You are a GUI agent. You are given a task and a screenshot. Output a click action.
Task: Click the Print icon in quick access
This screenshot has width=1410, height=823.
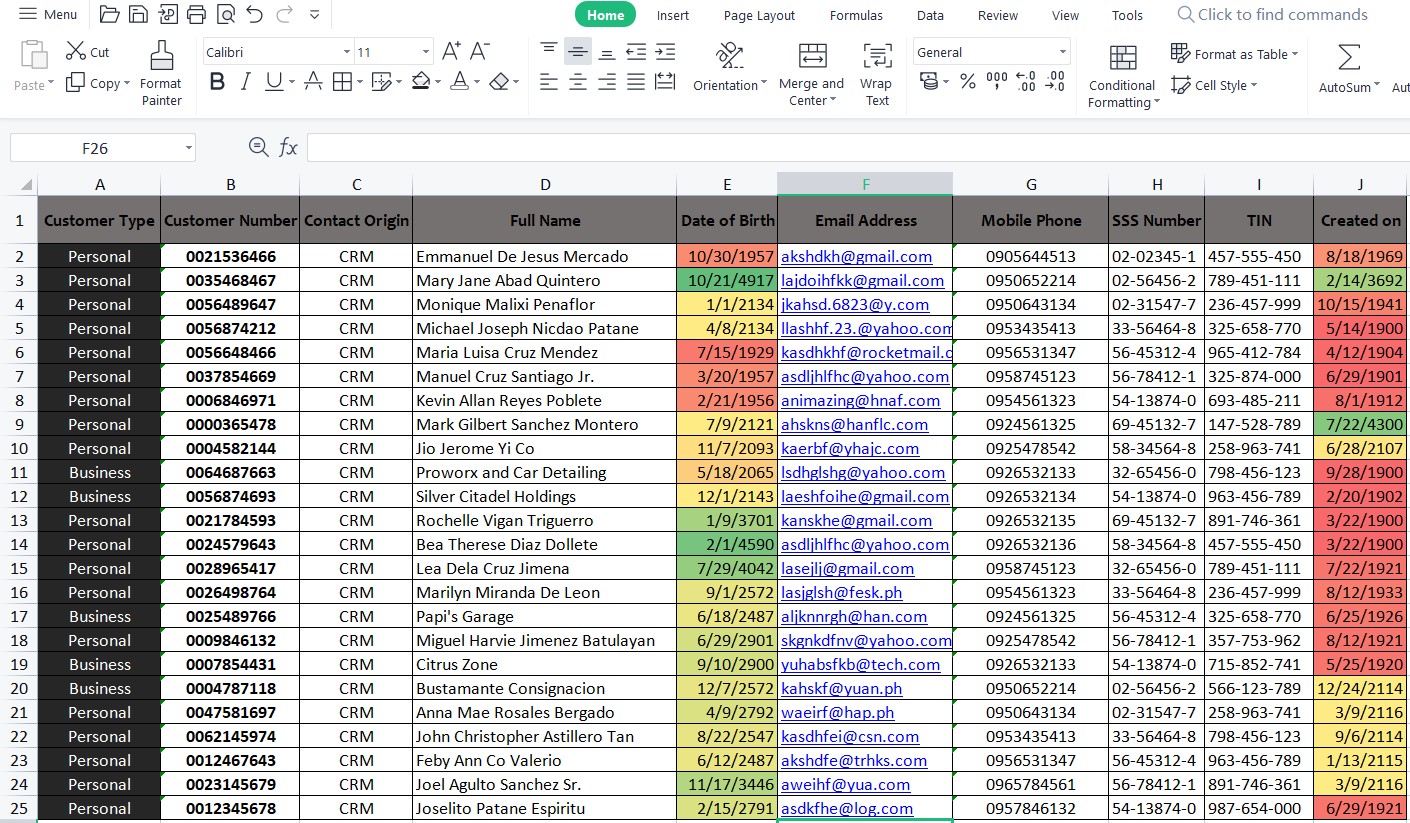click(x=197, y=14)
